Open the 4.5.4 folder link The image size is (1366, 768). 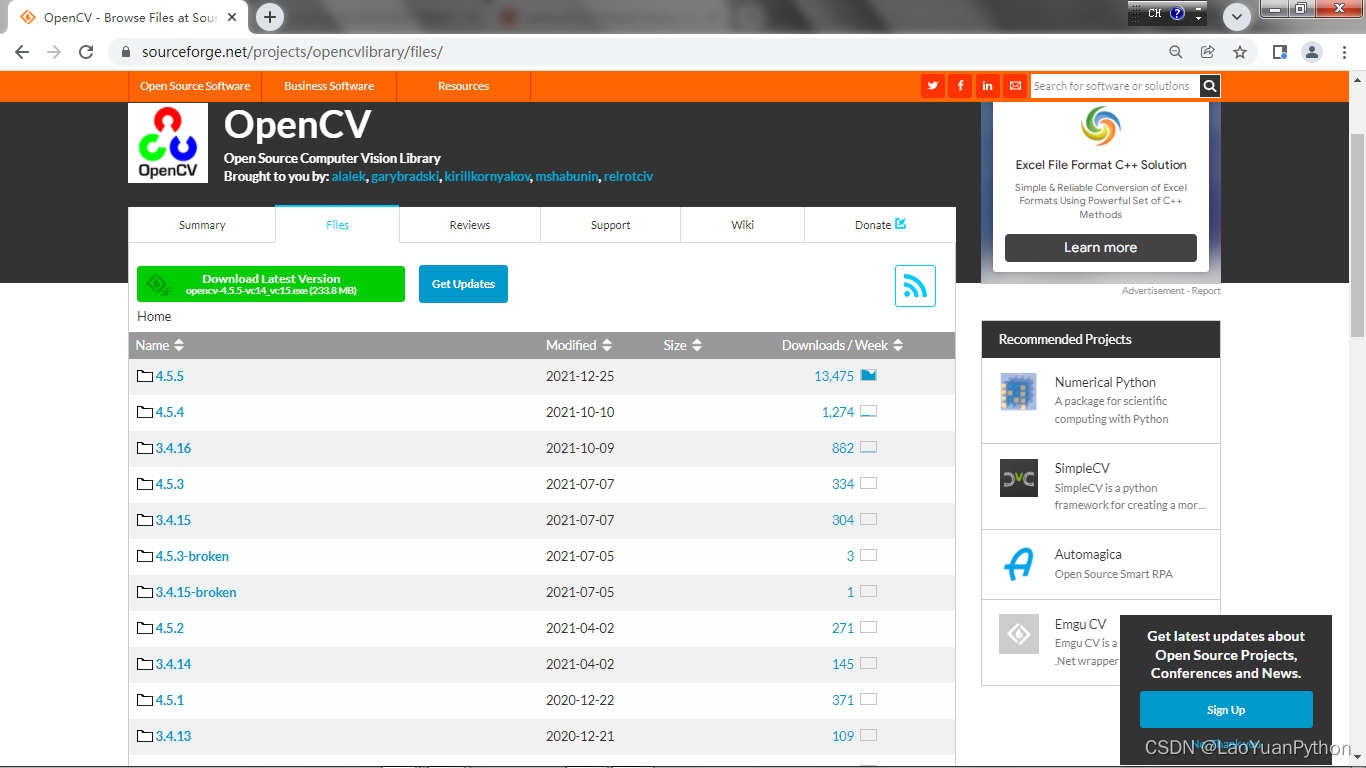click(169, 412)
